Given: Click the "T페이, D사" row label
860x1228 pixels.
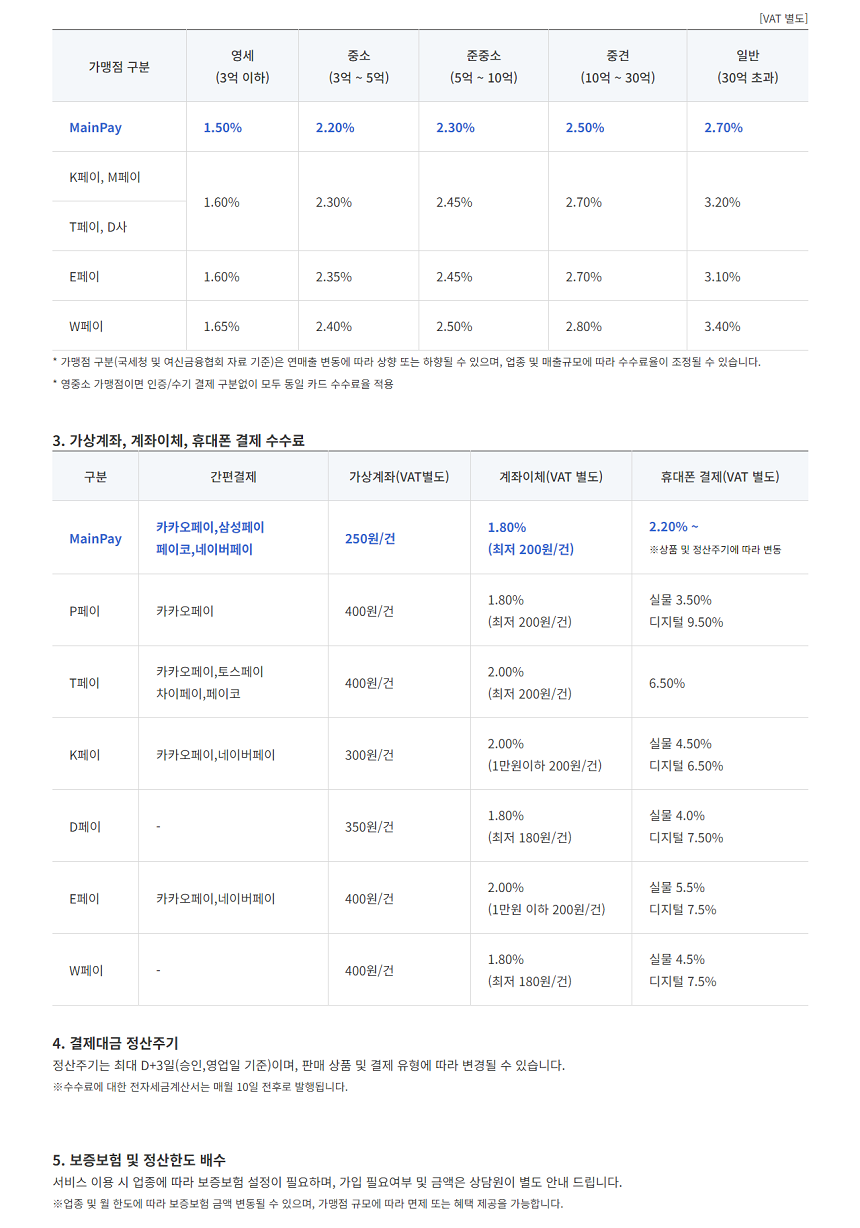Looking at the screenshot, I should pyautogui.click(x=98, y=227).
